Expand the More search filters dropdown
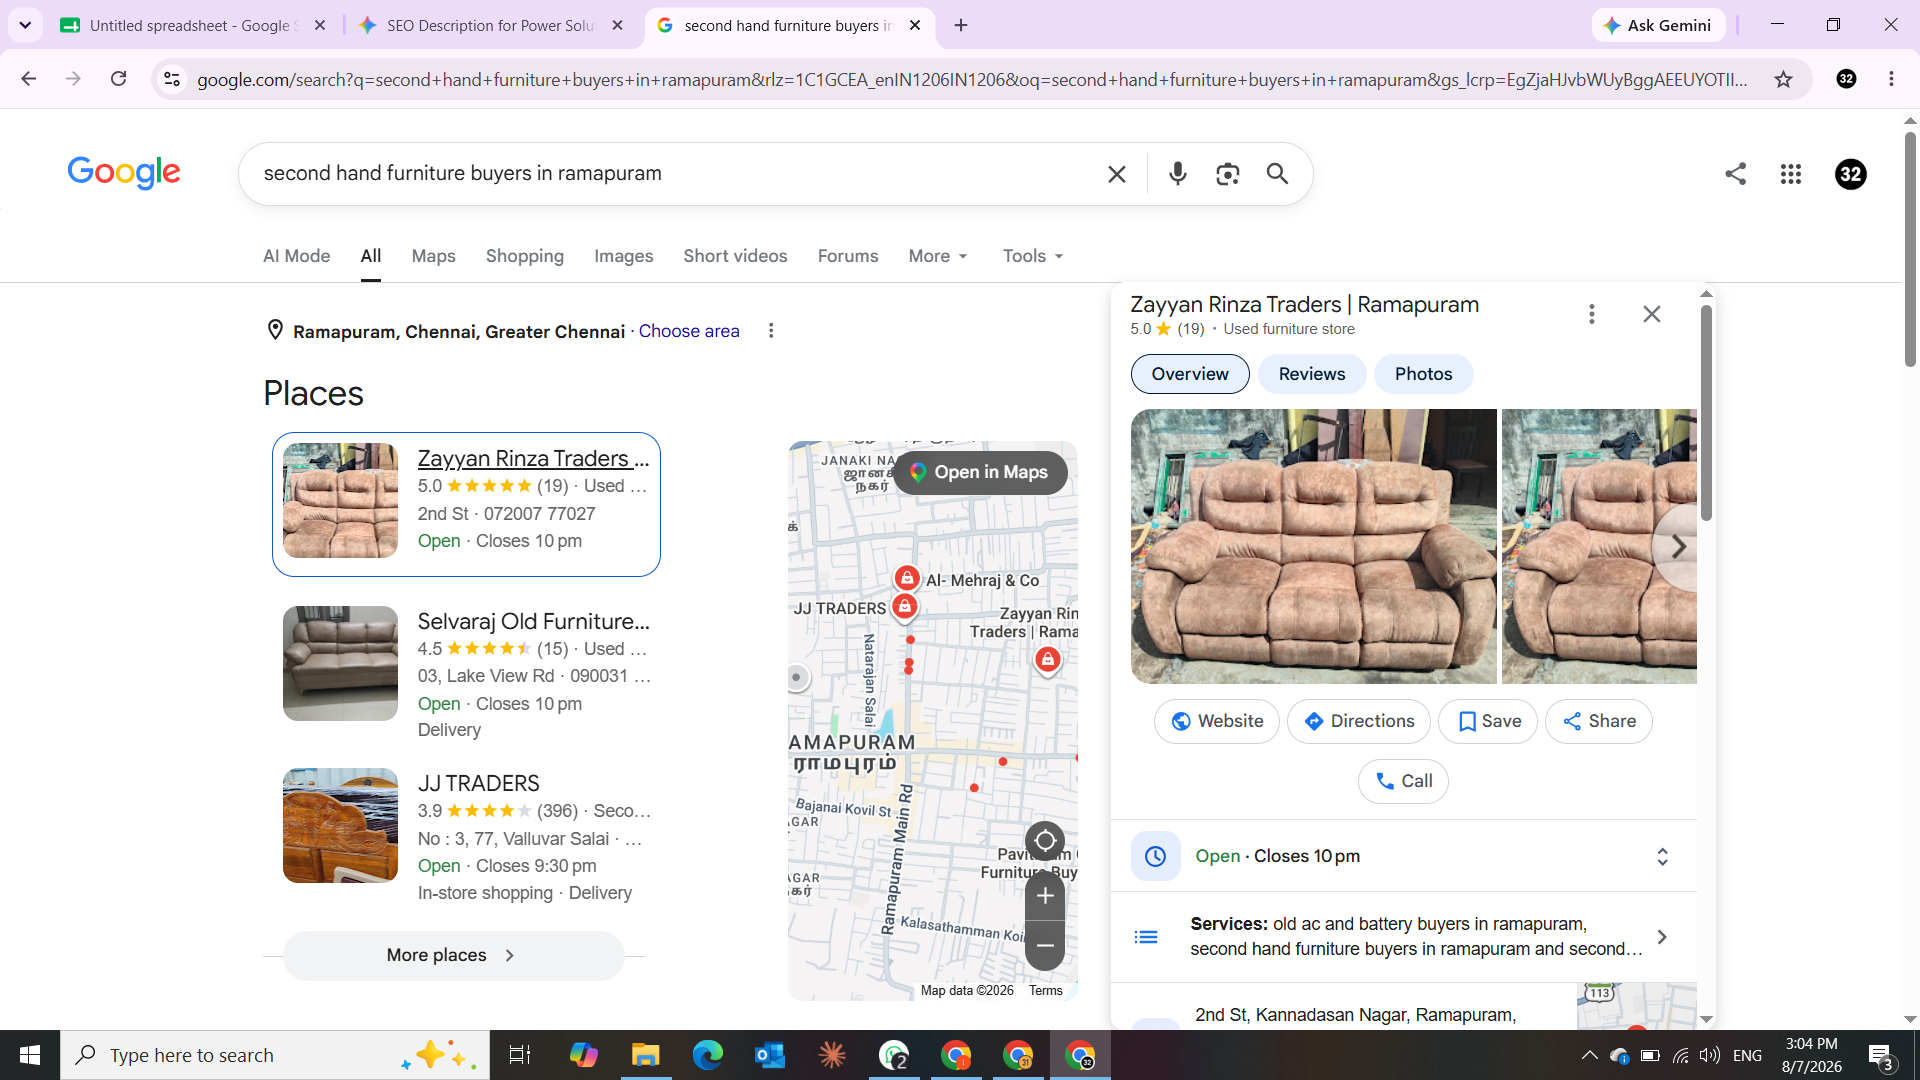This screenshot has width=1920, height=1080. click(938, 256)
